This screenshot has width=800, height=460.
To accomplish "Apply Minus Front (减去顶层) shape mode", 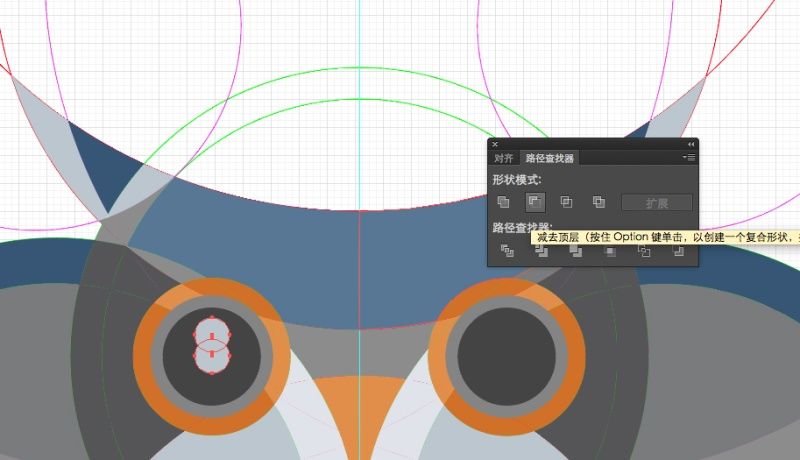I will pyautogui.click(x=535, y=202).
